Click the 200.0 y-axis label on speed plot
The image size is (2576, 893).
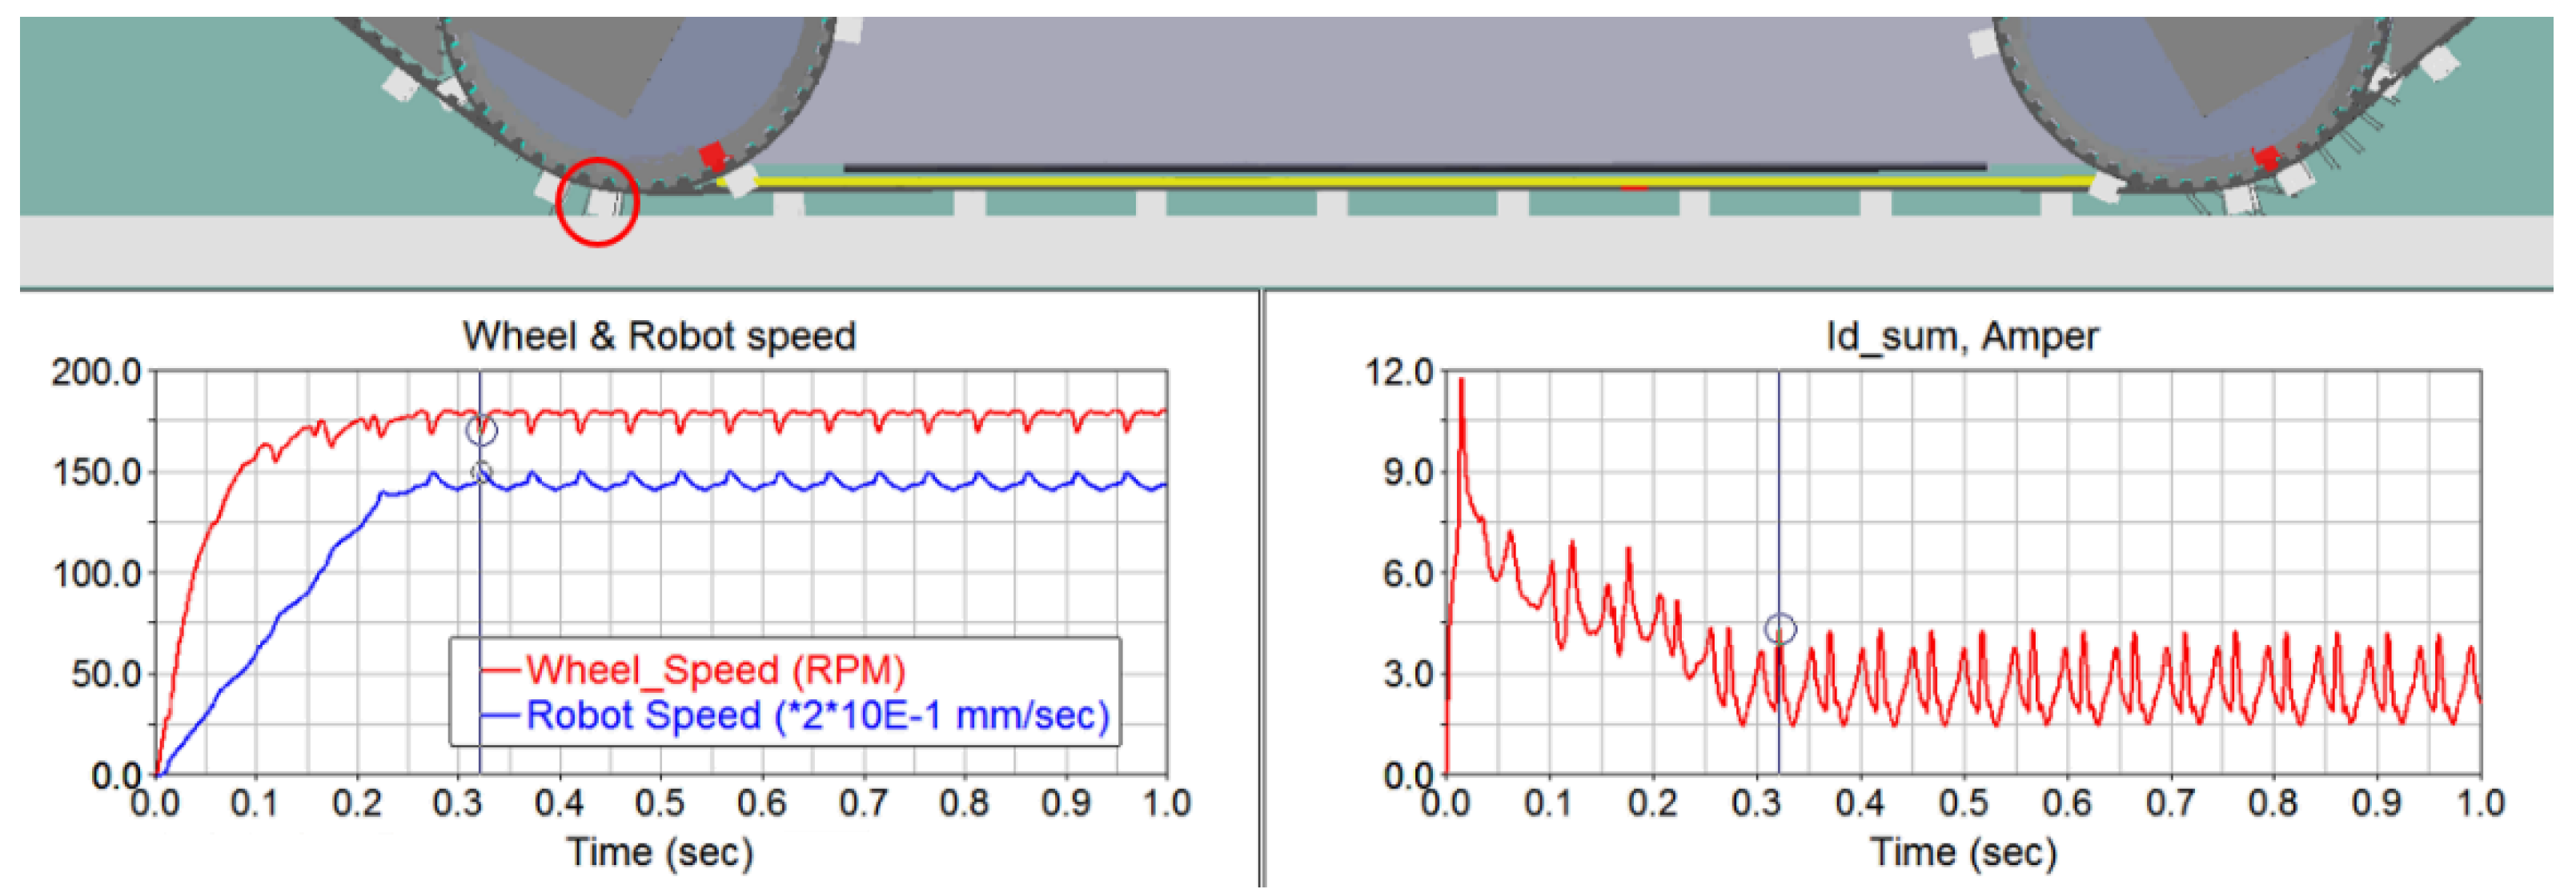[x=96, y=372]
